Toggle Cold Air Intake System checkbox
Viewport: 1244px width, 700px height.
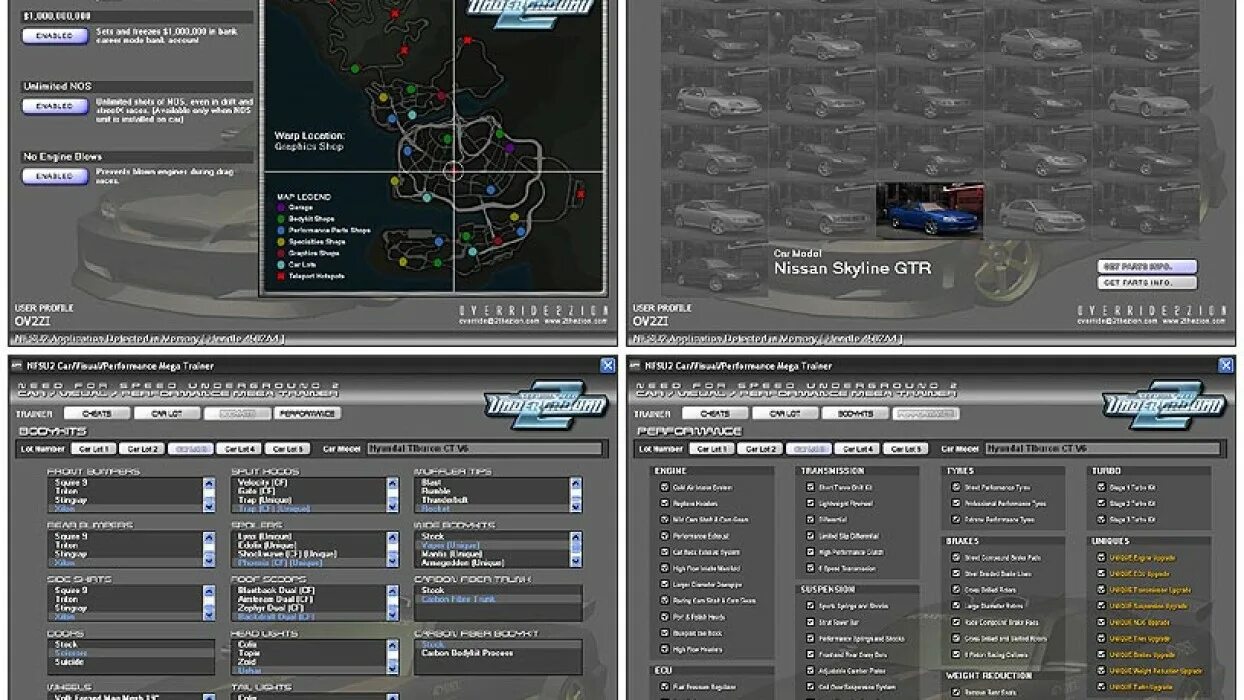[x=665, y=488]
